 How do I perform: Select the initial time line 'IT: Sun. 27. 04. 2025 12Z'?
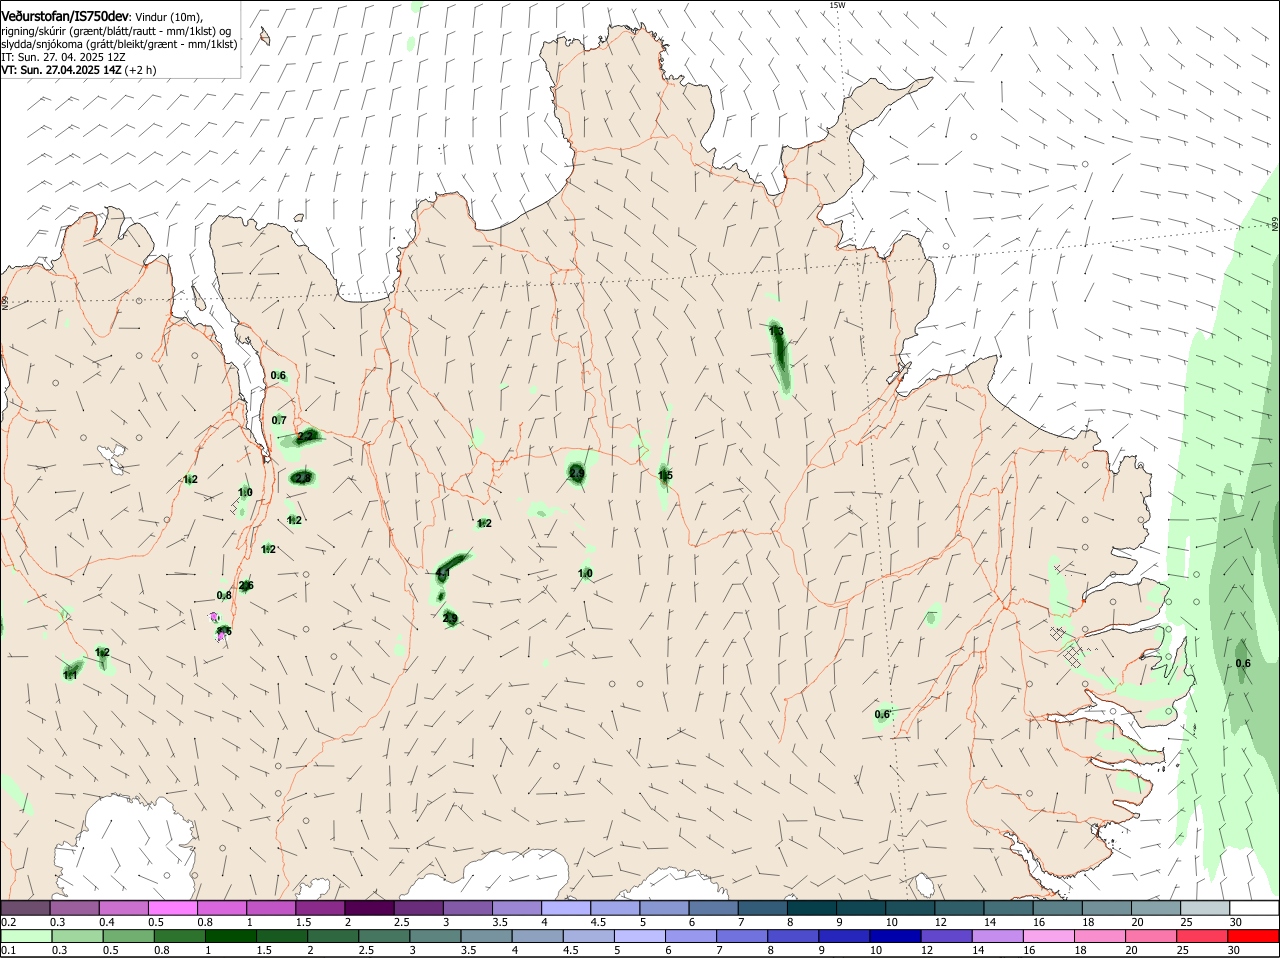pyautogui.click(x=63, y=57)
